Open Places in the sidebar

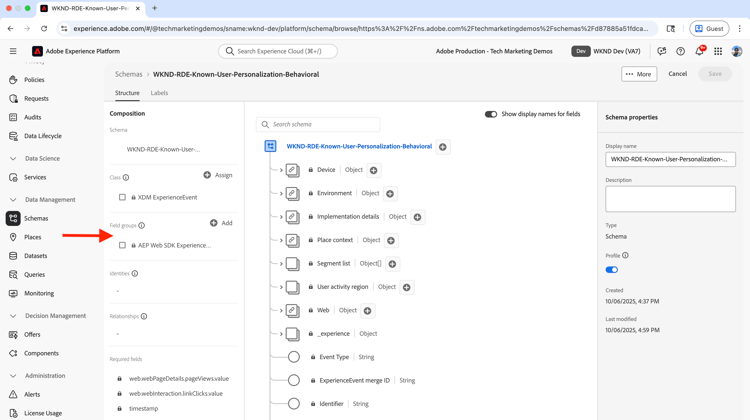[x=33, y=237]
